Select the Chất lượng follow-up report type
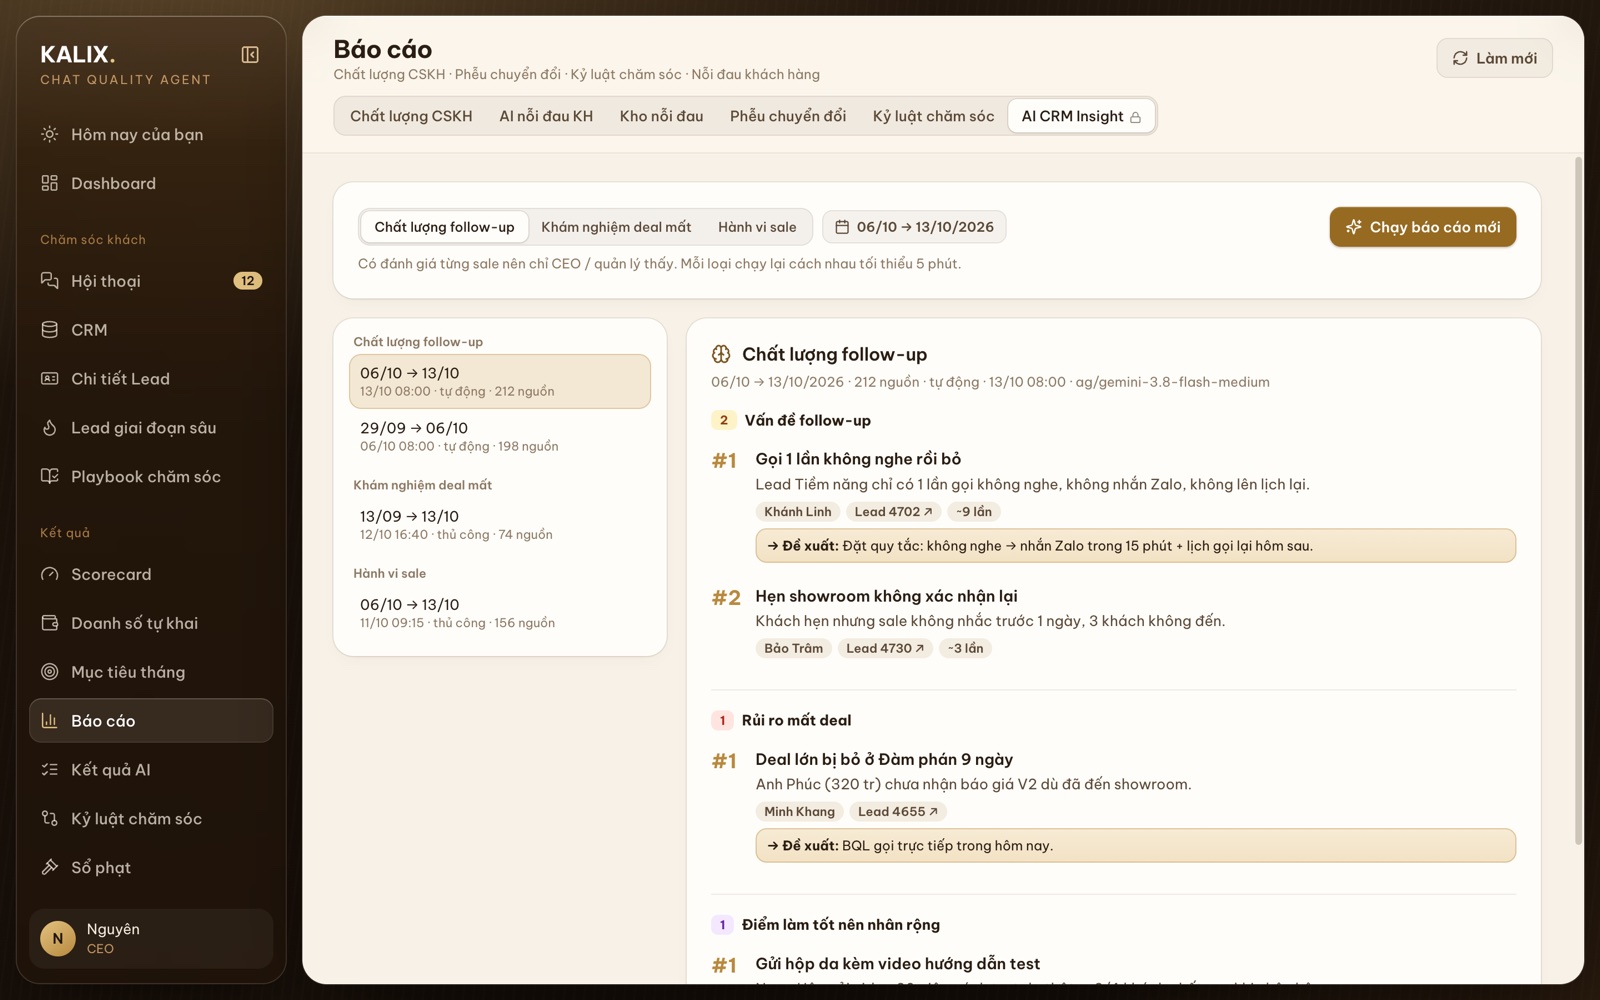1600x1000 pixels. tap(444, 227)
